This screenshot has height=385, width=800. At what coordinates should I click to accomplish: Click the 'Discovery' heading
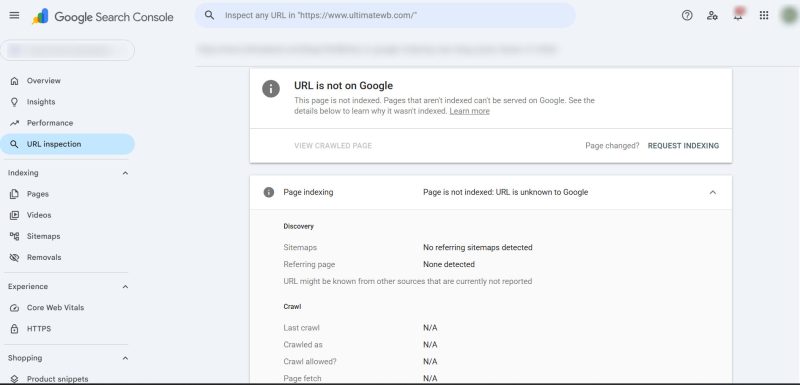[298, 226]
